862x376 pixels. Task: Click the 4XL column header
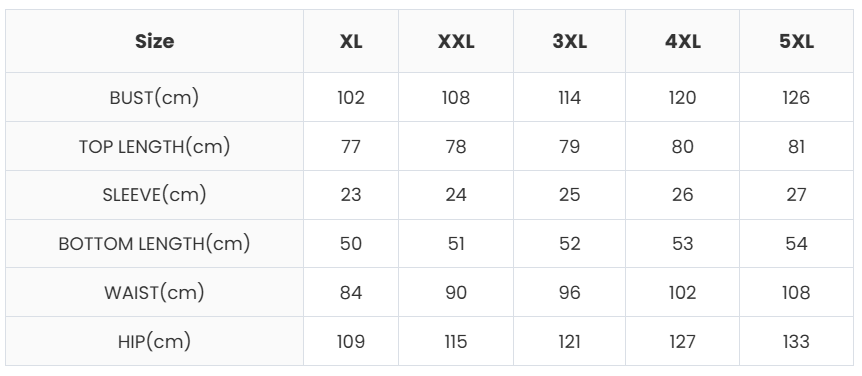click(683, 41)
